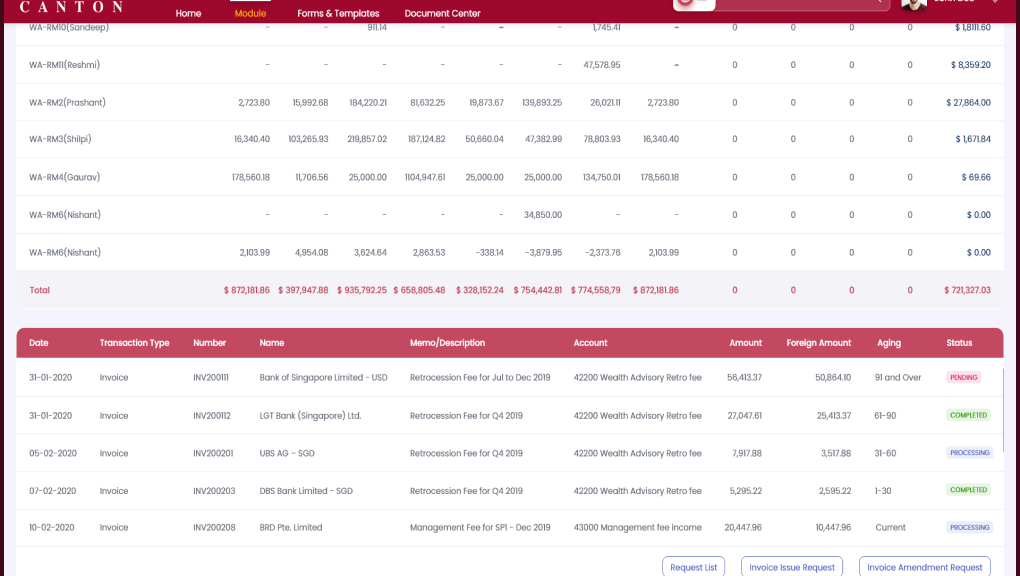Click the Aging column header

coord(889,343)
